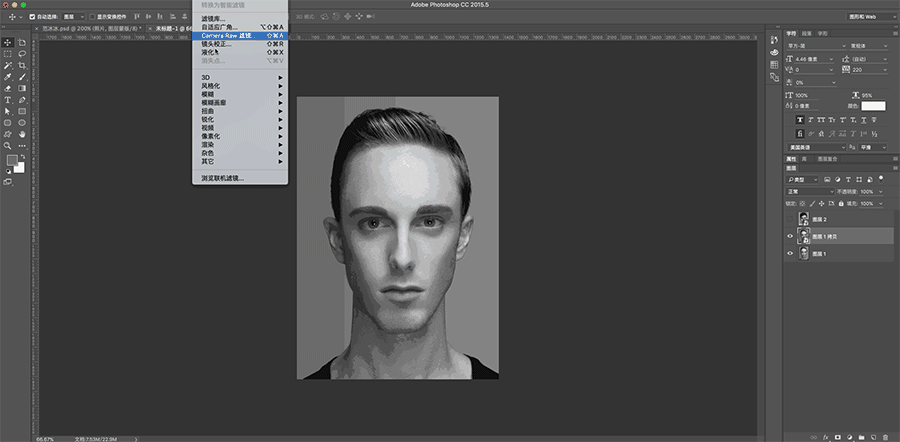Open Lens Correction (镜头校正) item
This screenshot has height=442, width=900.
(x=240, y=44)
